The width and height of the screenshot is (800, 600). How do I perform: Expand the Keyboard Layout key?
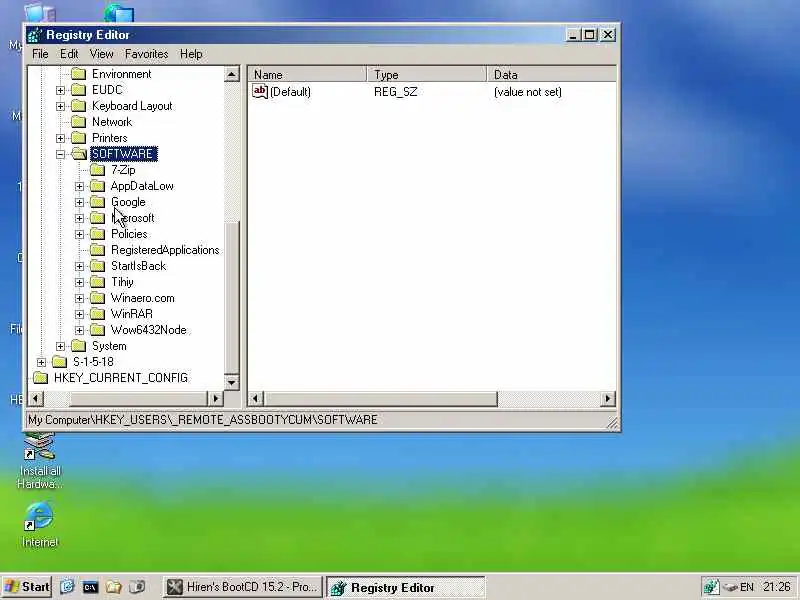coord(60,106)
